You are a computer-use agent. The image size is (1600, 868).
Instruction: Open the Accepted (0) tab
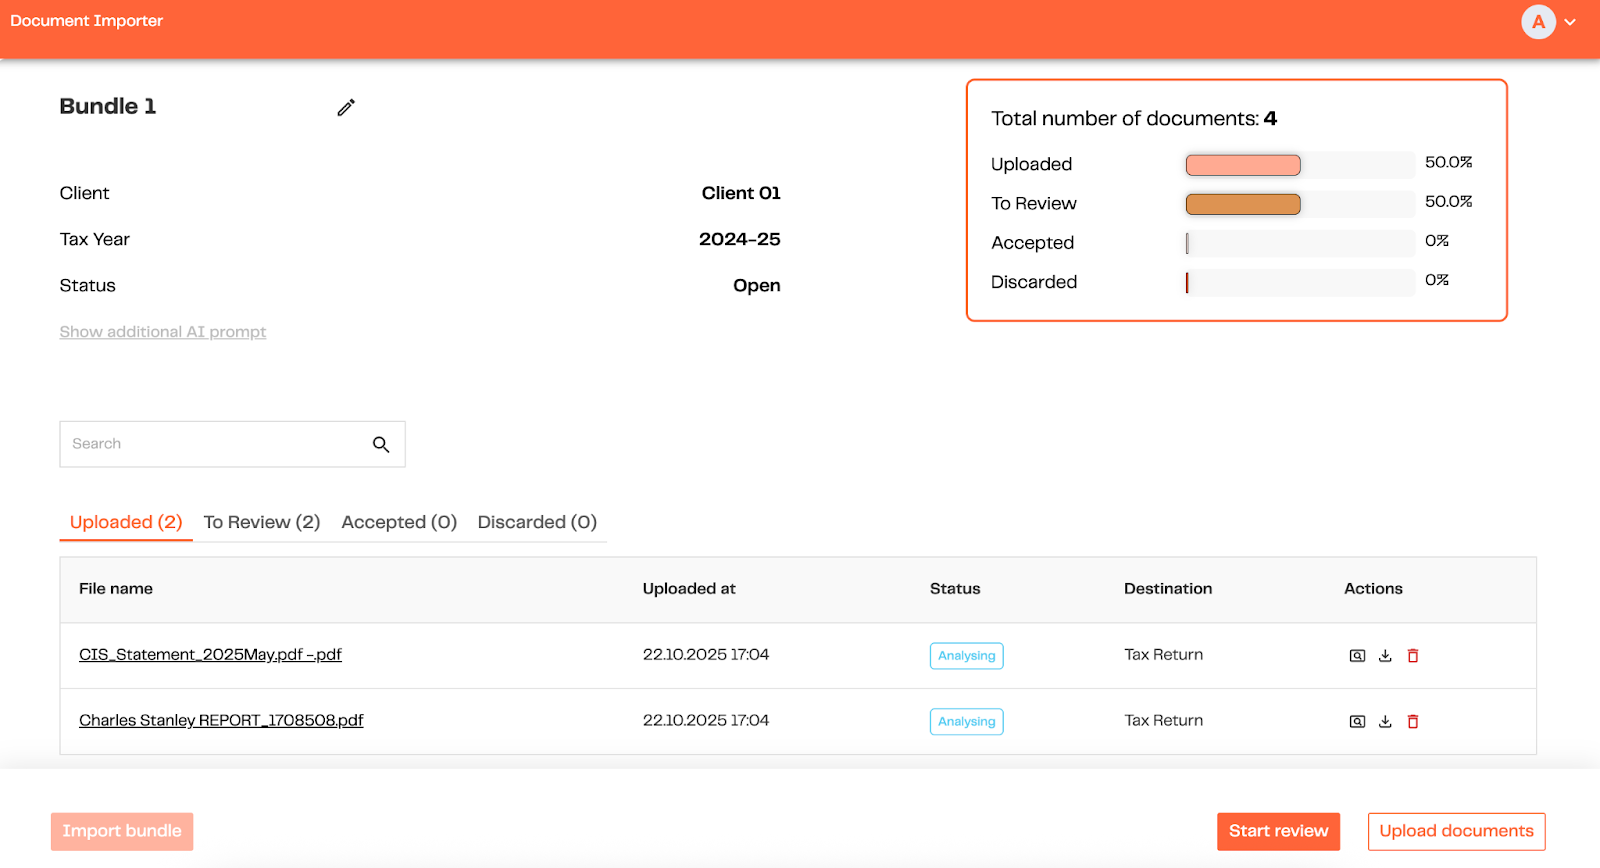[x=399, y=522]
